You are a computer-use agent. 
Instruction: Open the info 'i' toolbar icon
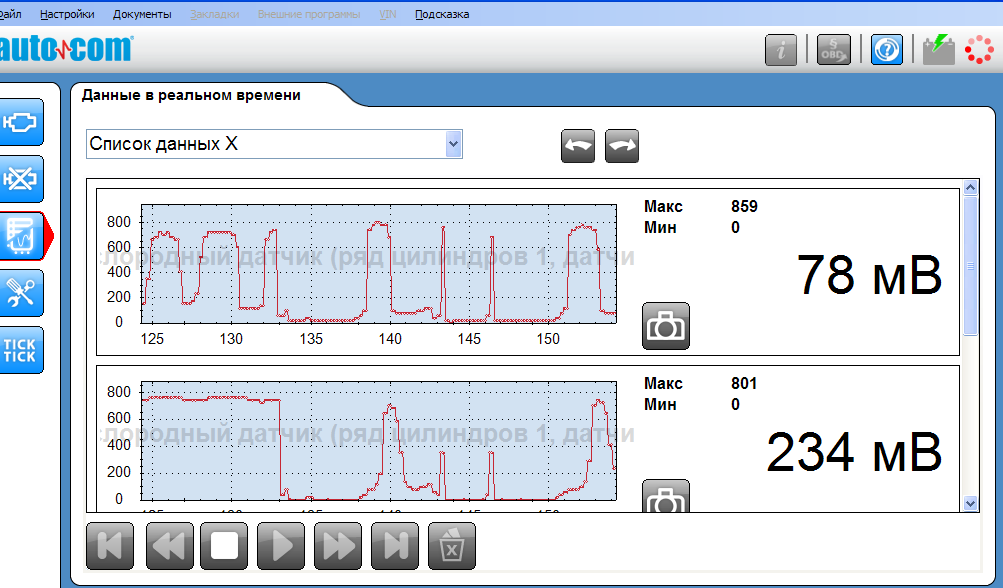point(781,50)
